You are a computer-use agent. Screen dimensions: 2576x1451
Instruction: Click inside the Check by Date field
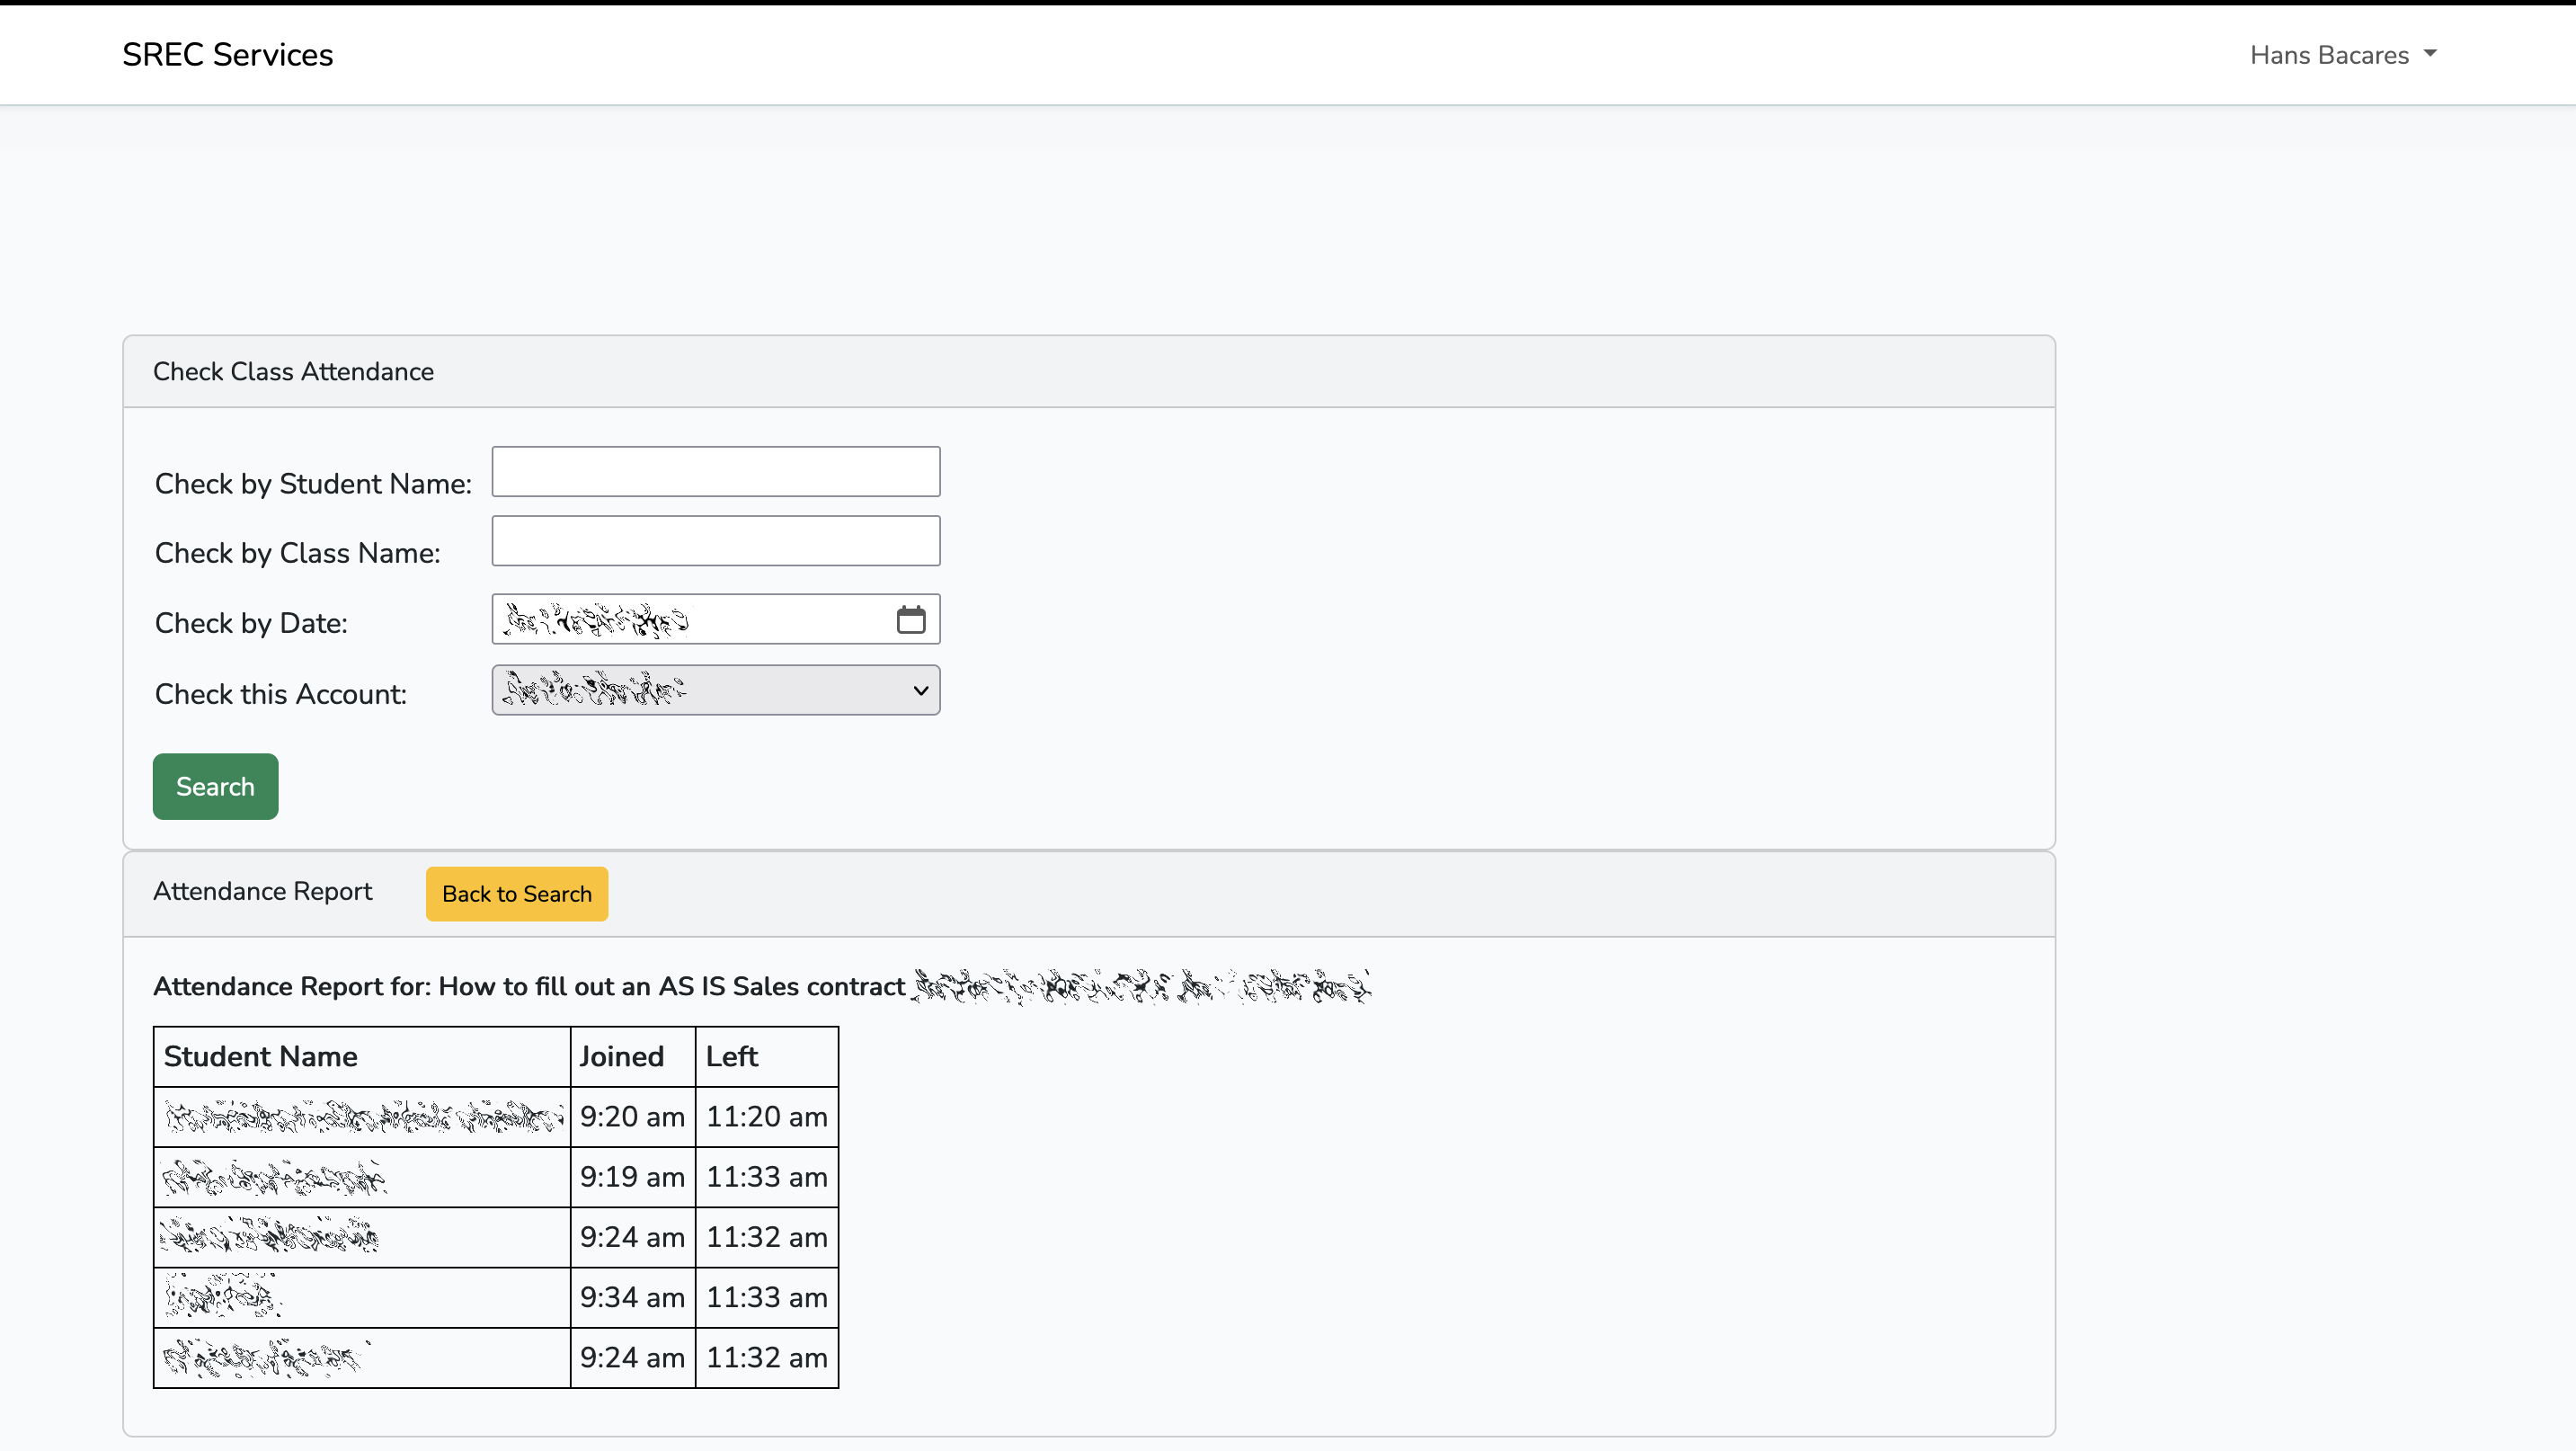pyautogui.click(x=690, y=620)
